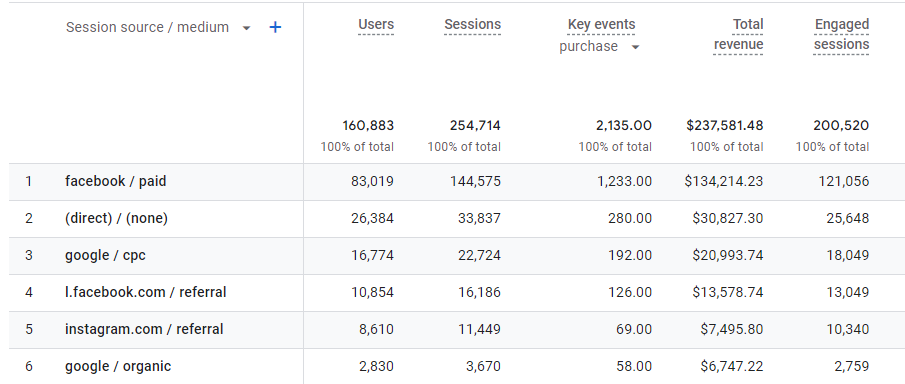
Task: Click the 16,774 users cell for google / cpc
Action: [373, 255]
